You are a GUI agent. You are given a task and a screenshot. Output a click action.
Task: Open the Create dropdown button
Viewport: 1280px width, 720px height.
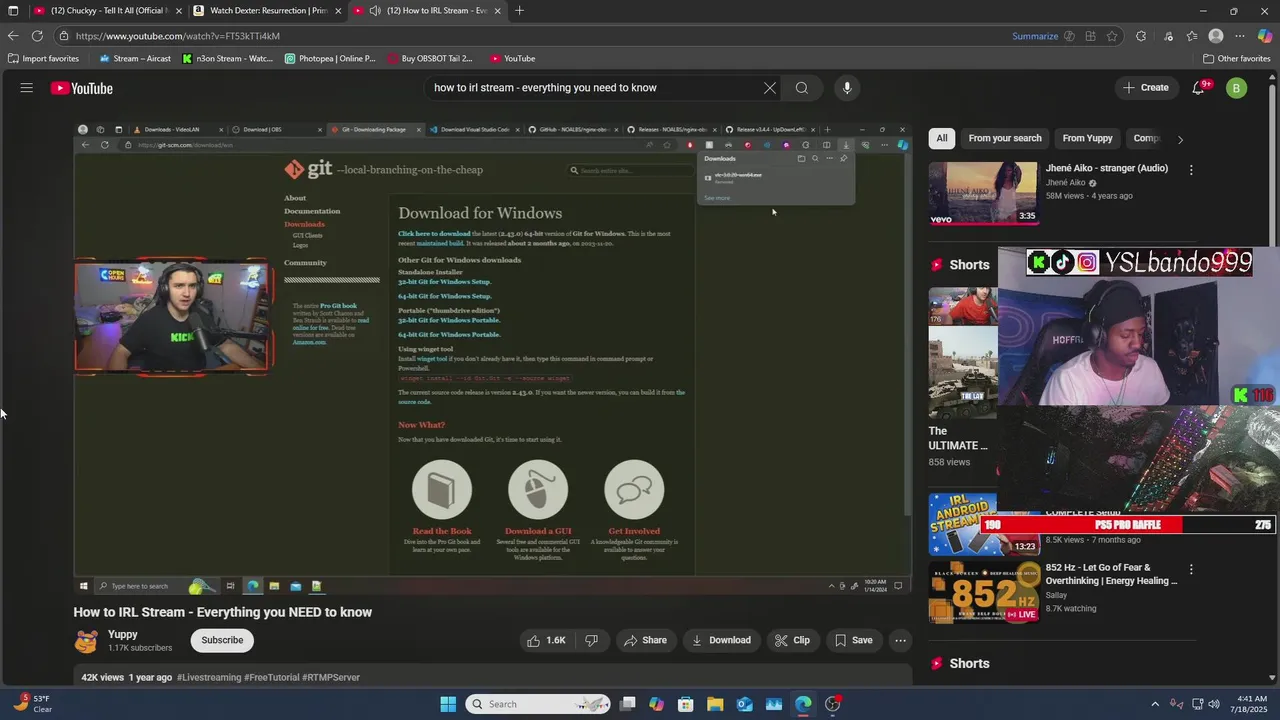(x=1145, y=88)
